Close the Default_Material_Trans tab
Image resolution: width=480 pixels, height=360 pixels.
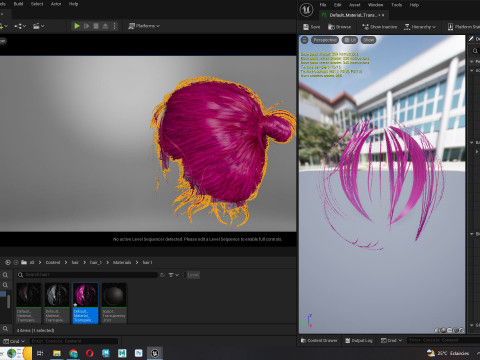pos(383,15)
